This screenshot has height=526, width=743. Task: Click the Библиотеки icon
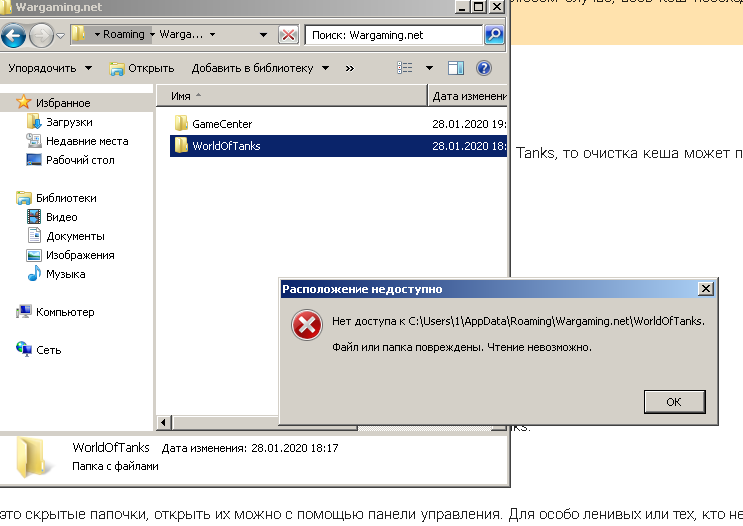(x=24, y=198)
